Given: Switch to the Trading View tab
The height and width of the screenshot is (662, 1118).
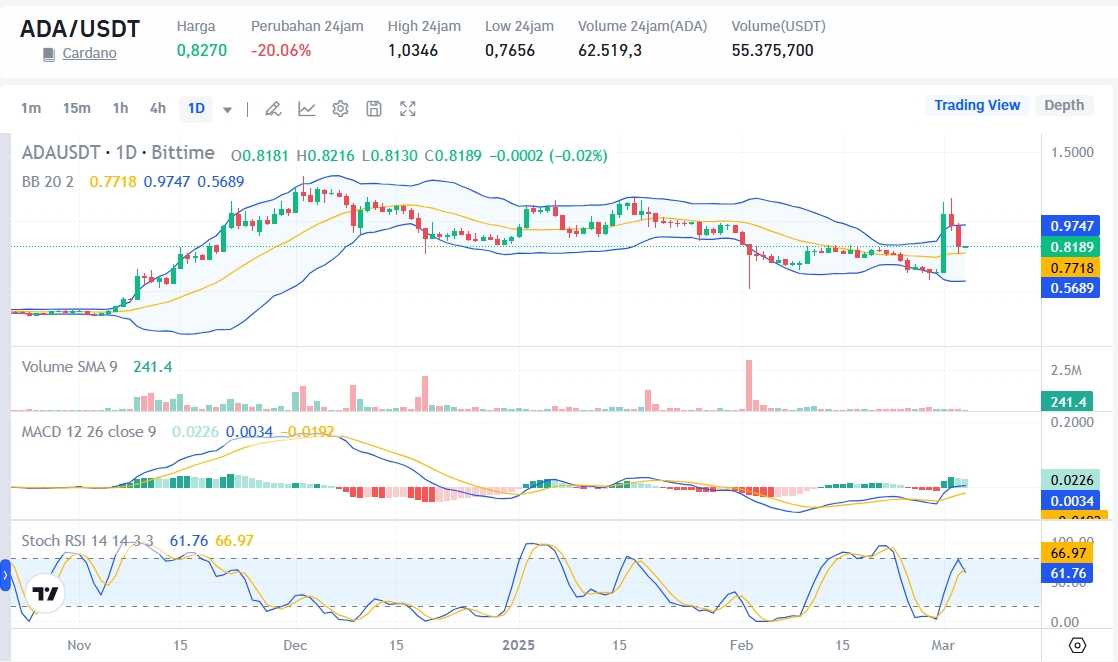Looking at the screenshot, I should click(x=977, y=105).
